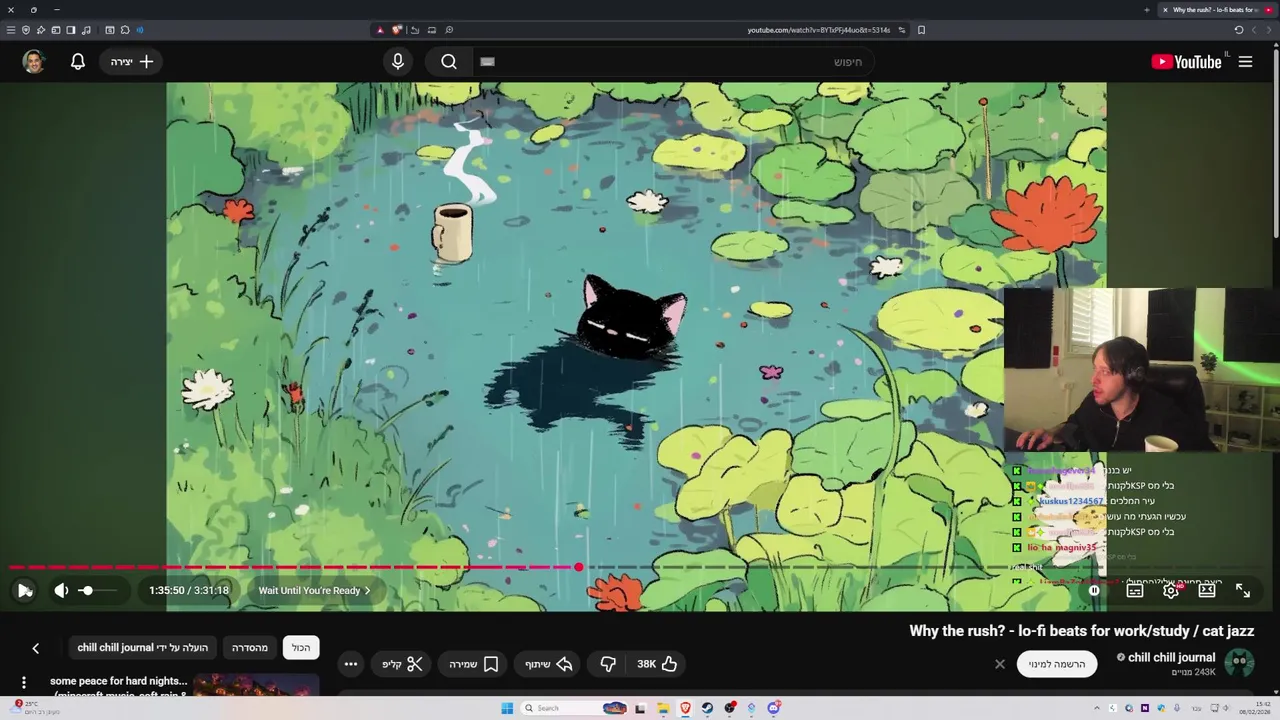Save the video with the שמירה button

(474, 664)
